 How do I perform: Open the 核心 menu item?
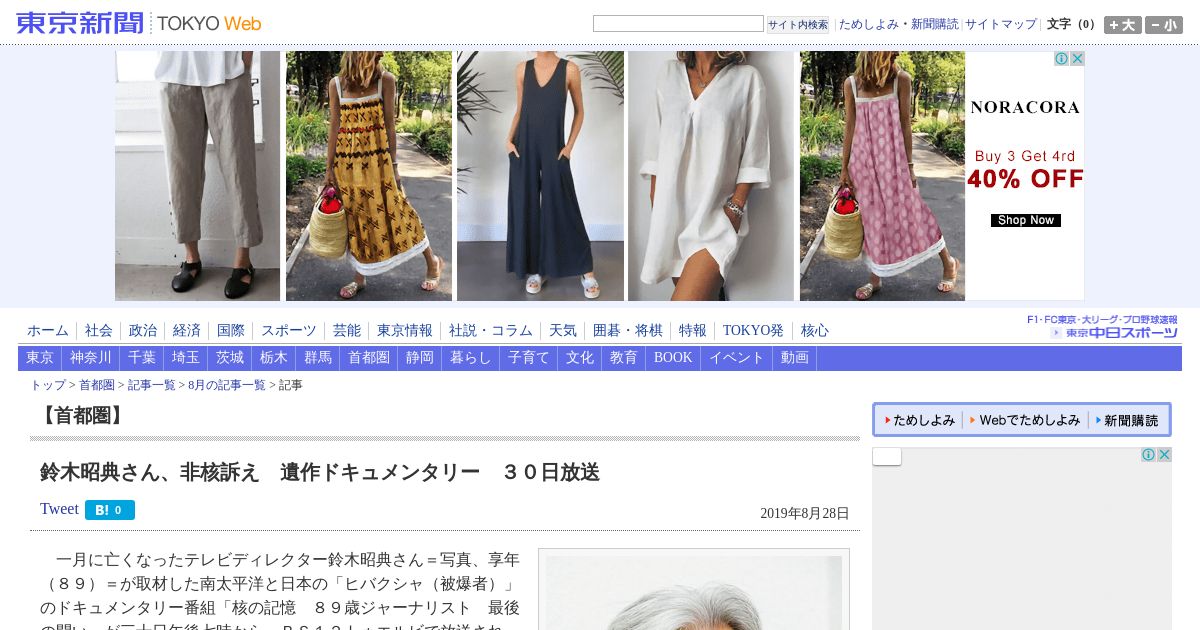[x=815, y=331]
